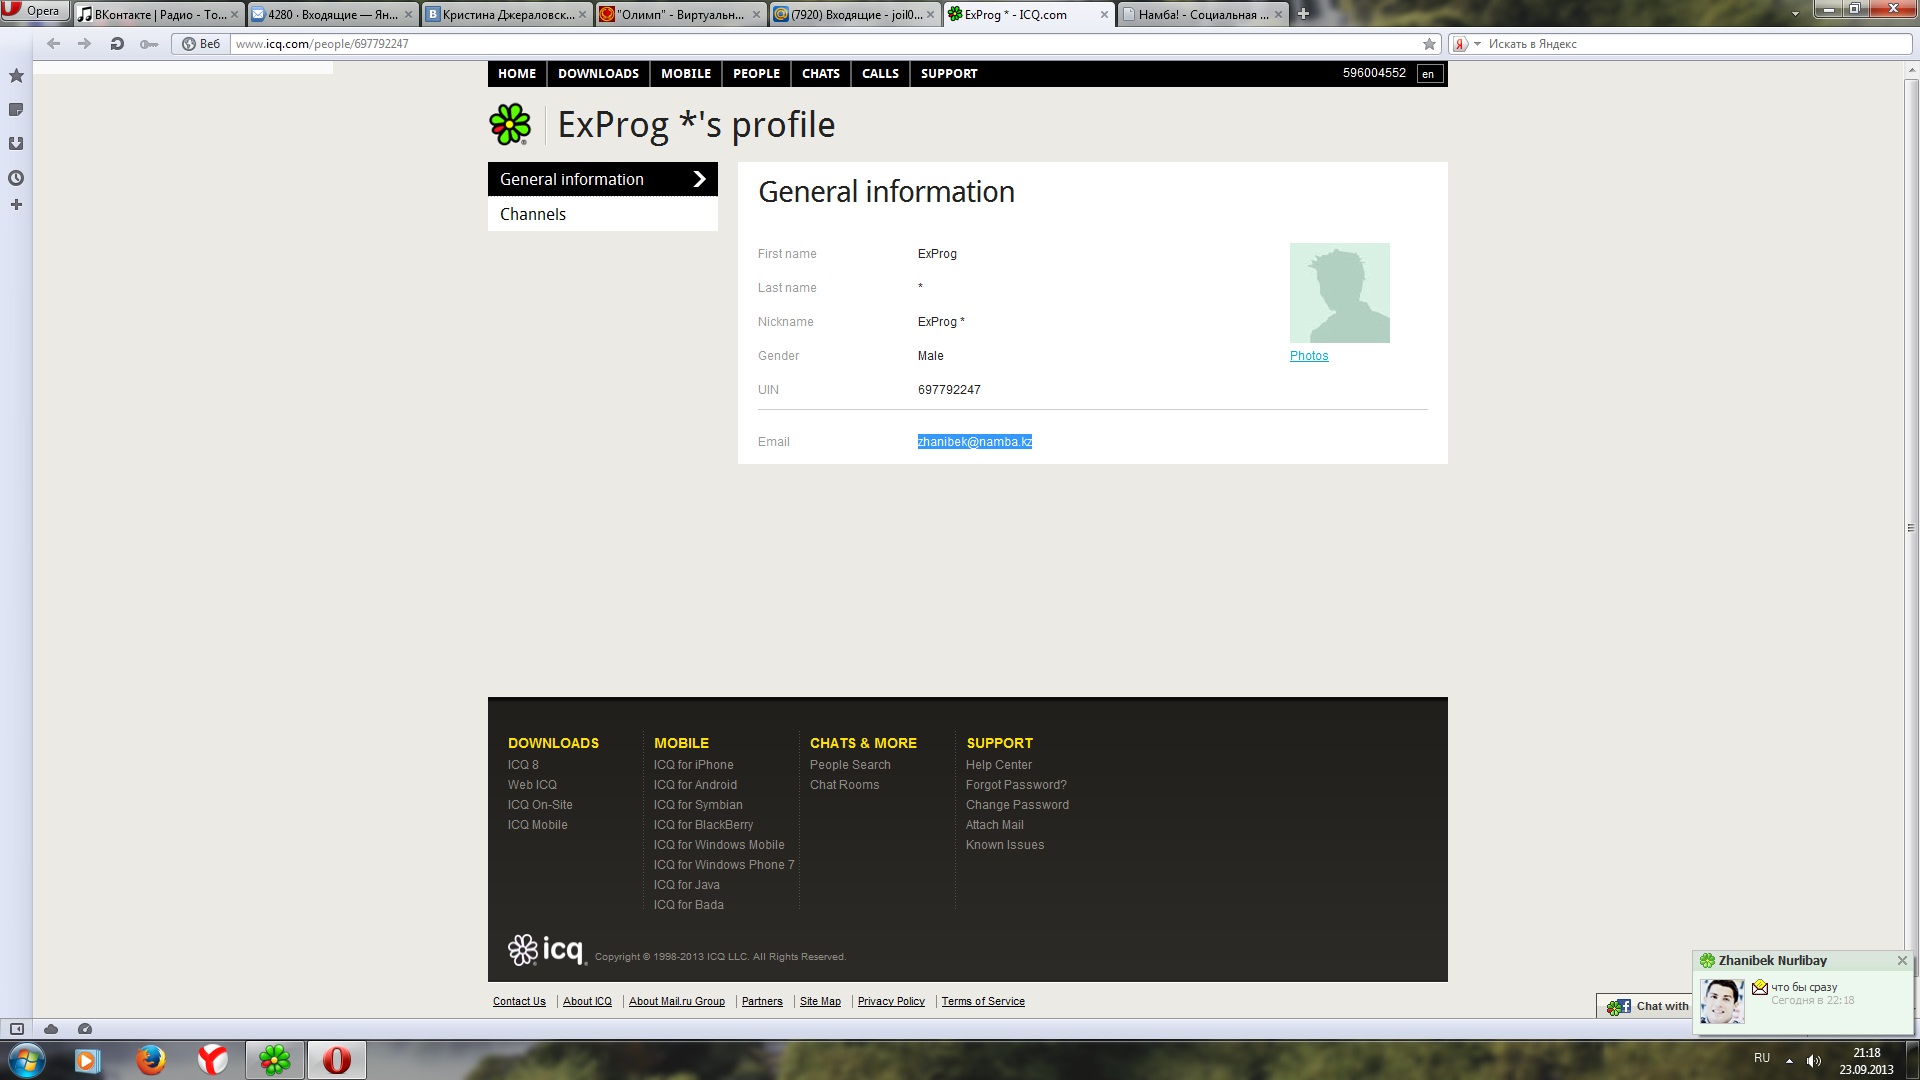This screenshot has width=1920, height=1080.
Task: Open DOWNLOADS in ICQ navigation
Action: (598, 74)
